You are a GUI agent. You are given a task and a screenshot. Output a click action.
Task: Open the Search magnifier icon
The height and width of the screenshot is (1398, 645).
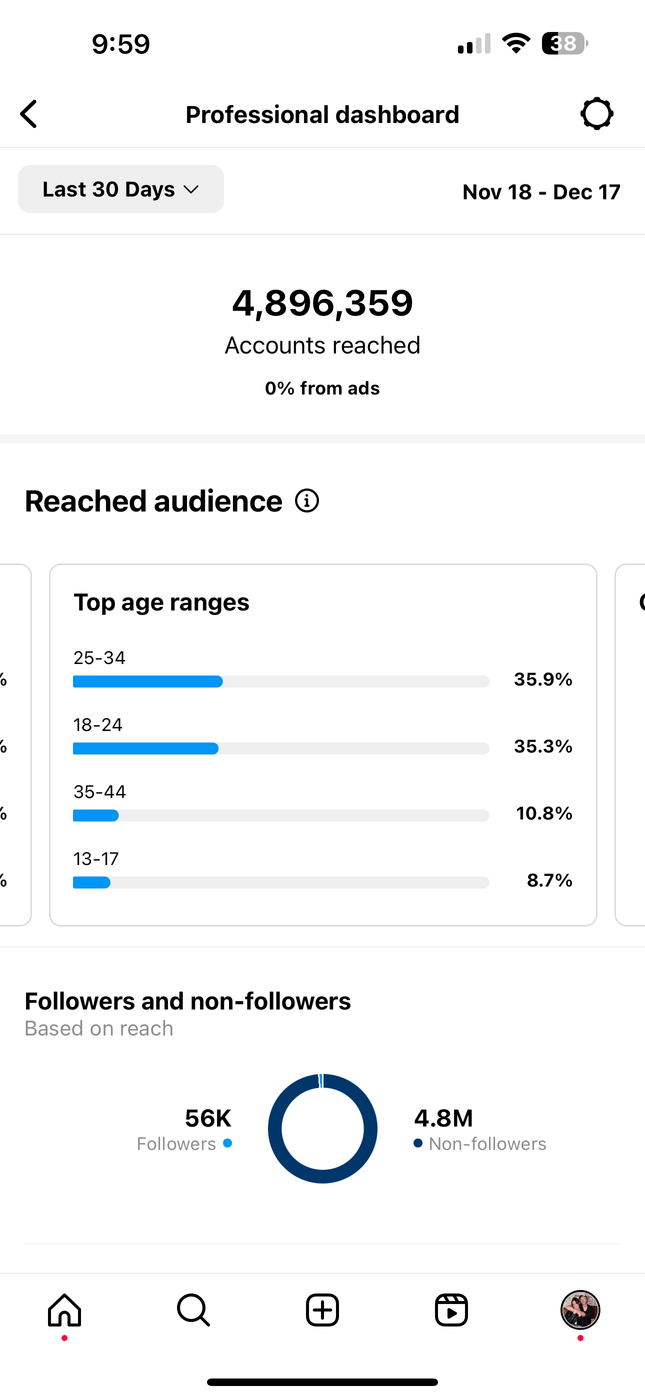tap(193, 1309)
